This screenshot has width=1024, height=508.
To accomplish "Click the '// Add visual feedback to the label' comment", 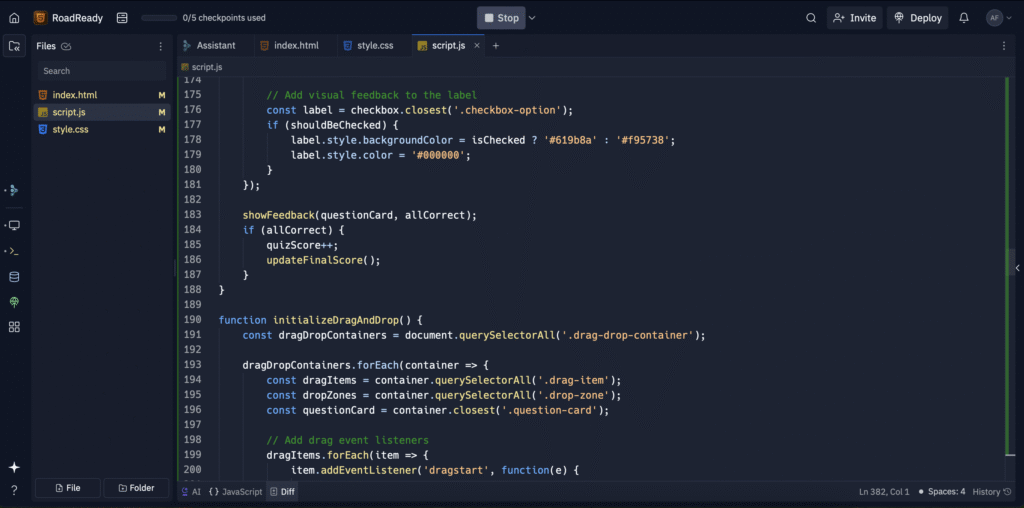I will coord(372,95).
